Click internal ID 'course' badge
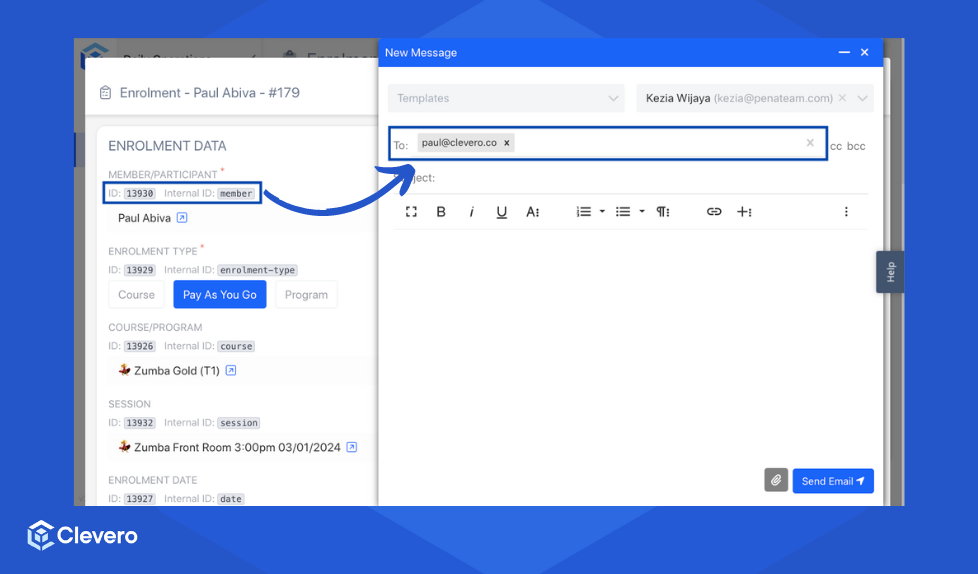The width and height of the screenshot is (978, 574). (x=236, y=346)
